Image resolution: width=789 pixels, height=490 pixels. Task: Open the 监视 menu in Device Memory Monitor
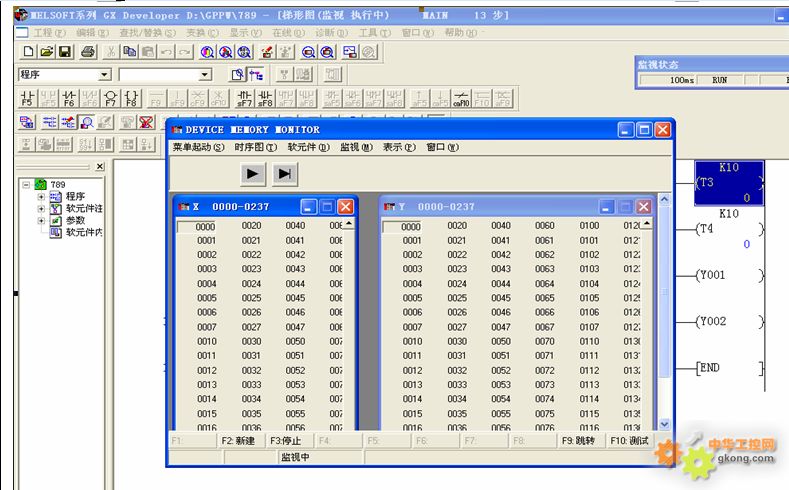click(356, 147)
